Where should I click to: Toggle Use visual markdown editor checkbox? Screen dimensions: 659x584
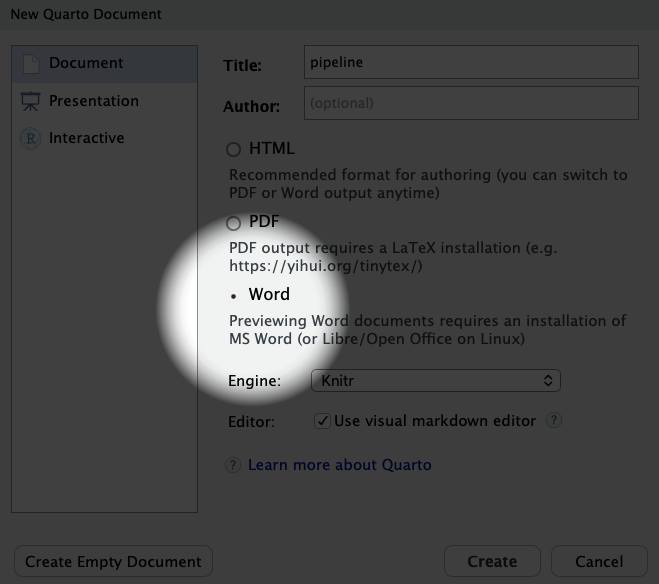tap(322, 421)
